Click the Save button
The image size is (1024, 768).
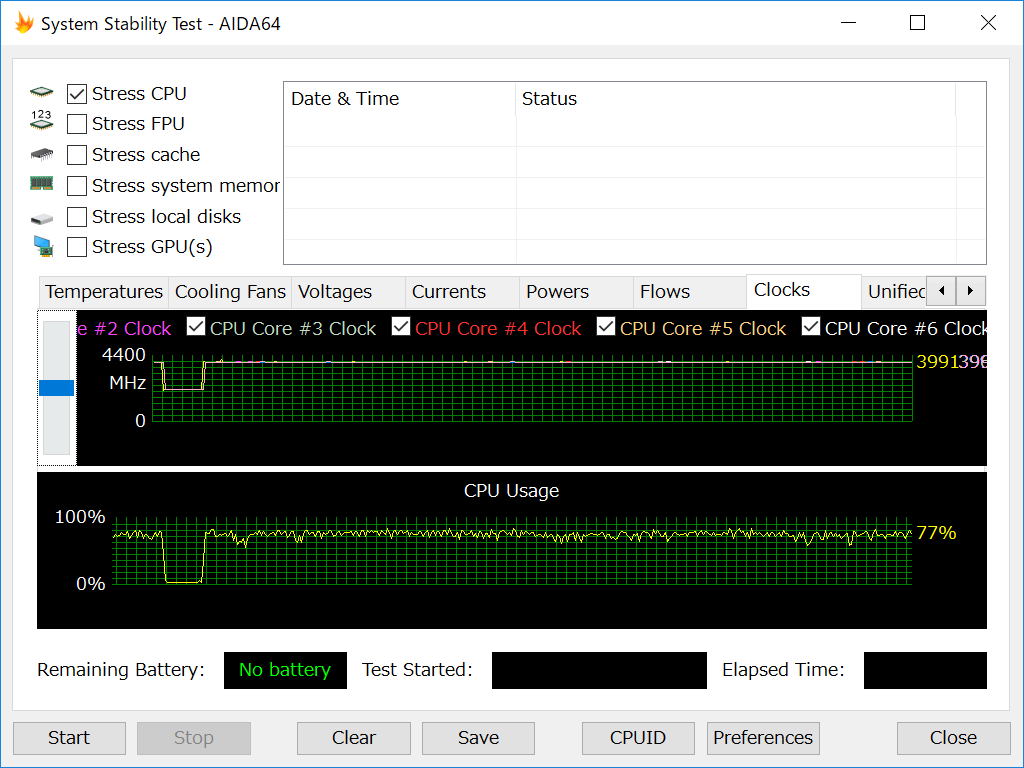click(479, 738)
